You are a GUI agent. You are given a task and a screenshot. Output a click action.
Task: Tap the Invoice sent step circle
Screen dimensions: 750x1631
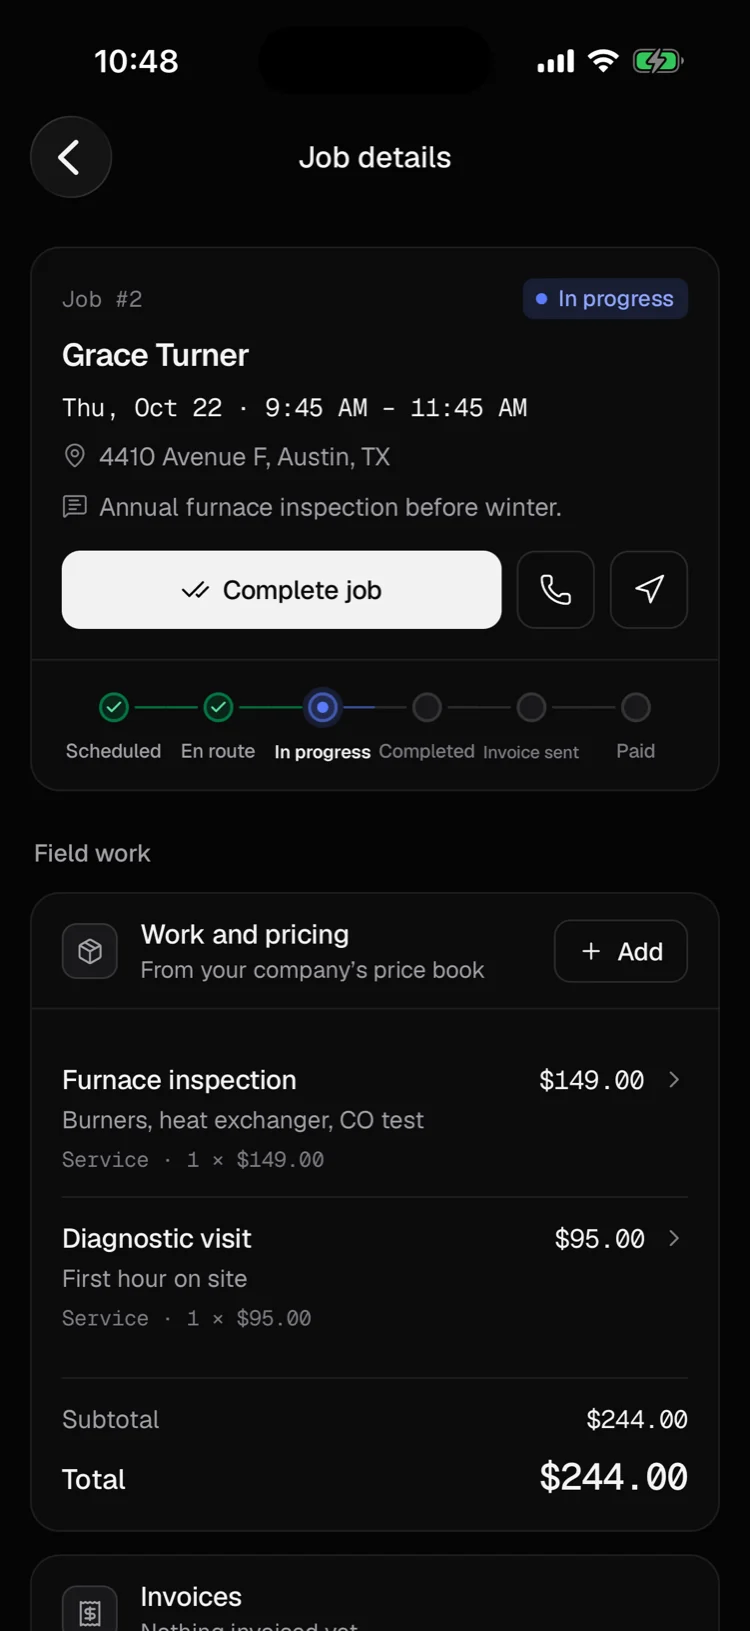[x=531, y=708]
